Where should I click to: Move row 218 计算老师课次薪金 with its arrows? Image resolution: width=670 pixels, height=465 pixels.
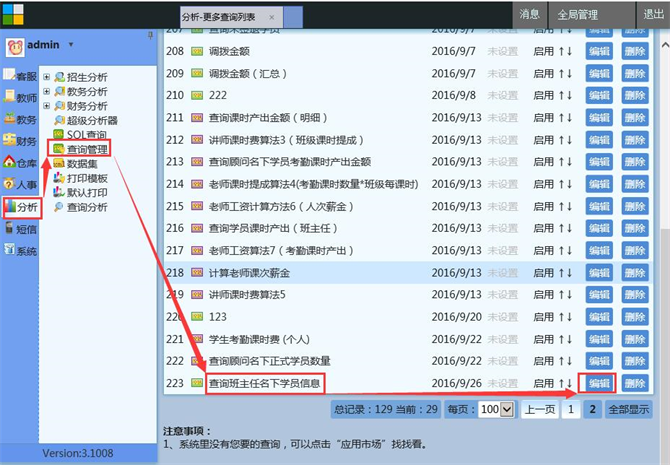[x=565, y=273]
